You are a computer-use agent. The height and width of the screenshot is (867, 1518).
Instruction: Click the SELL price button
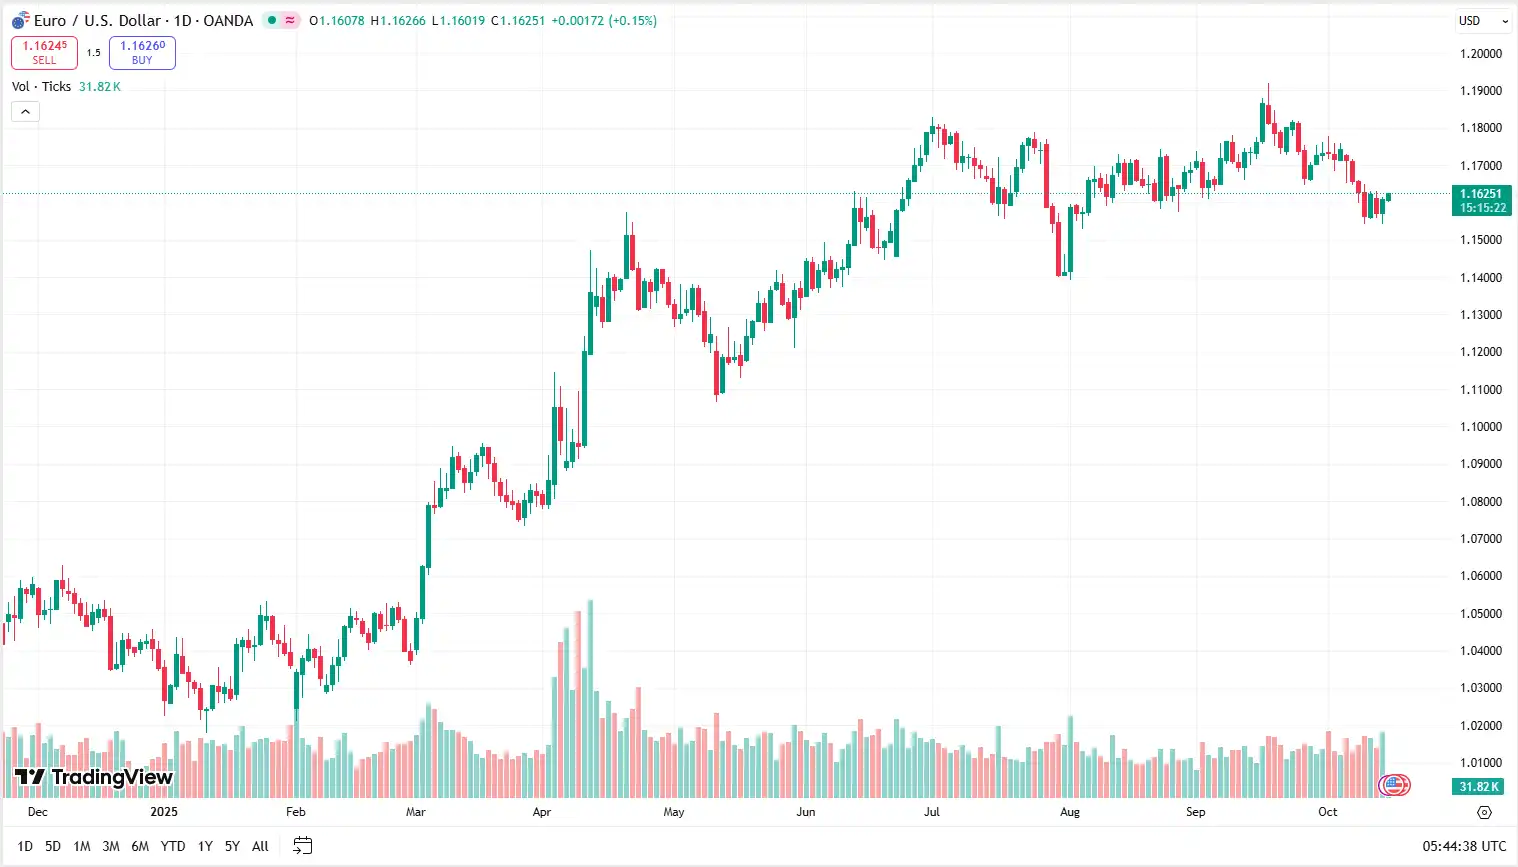pyautogui.click(x=44, y=52)
